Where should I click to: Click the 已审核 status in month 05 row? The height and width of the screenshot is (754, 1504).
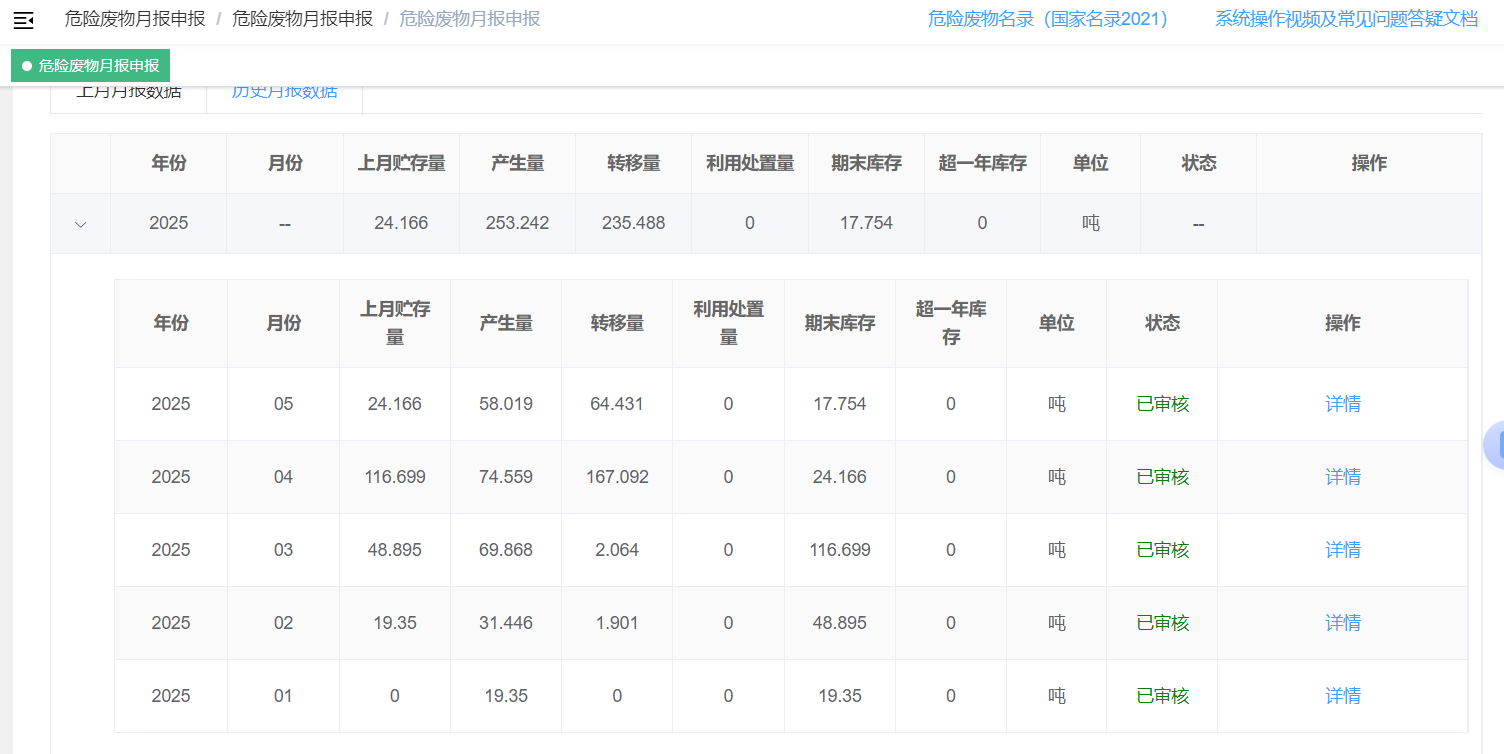tap(1162, 404)
